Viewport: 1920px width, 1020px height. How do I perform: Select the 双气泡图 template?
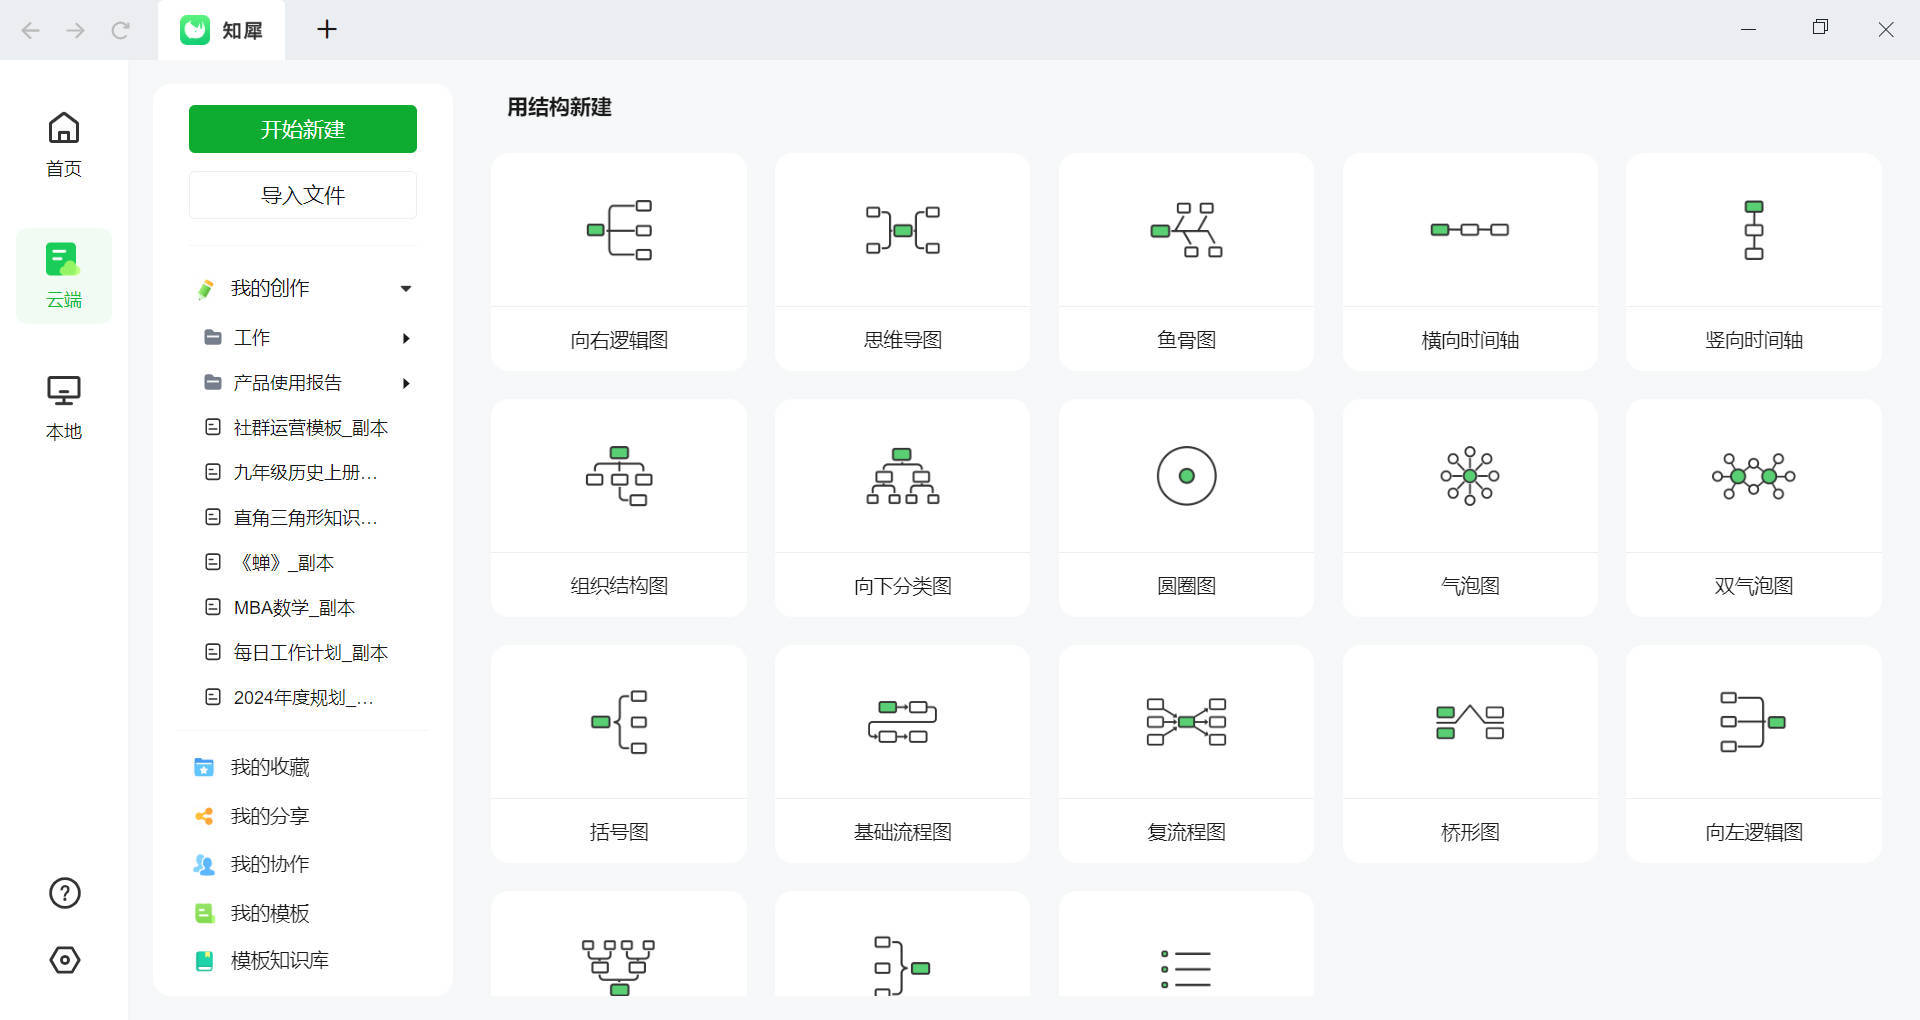pos(1752,508)
